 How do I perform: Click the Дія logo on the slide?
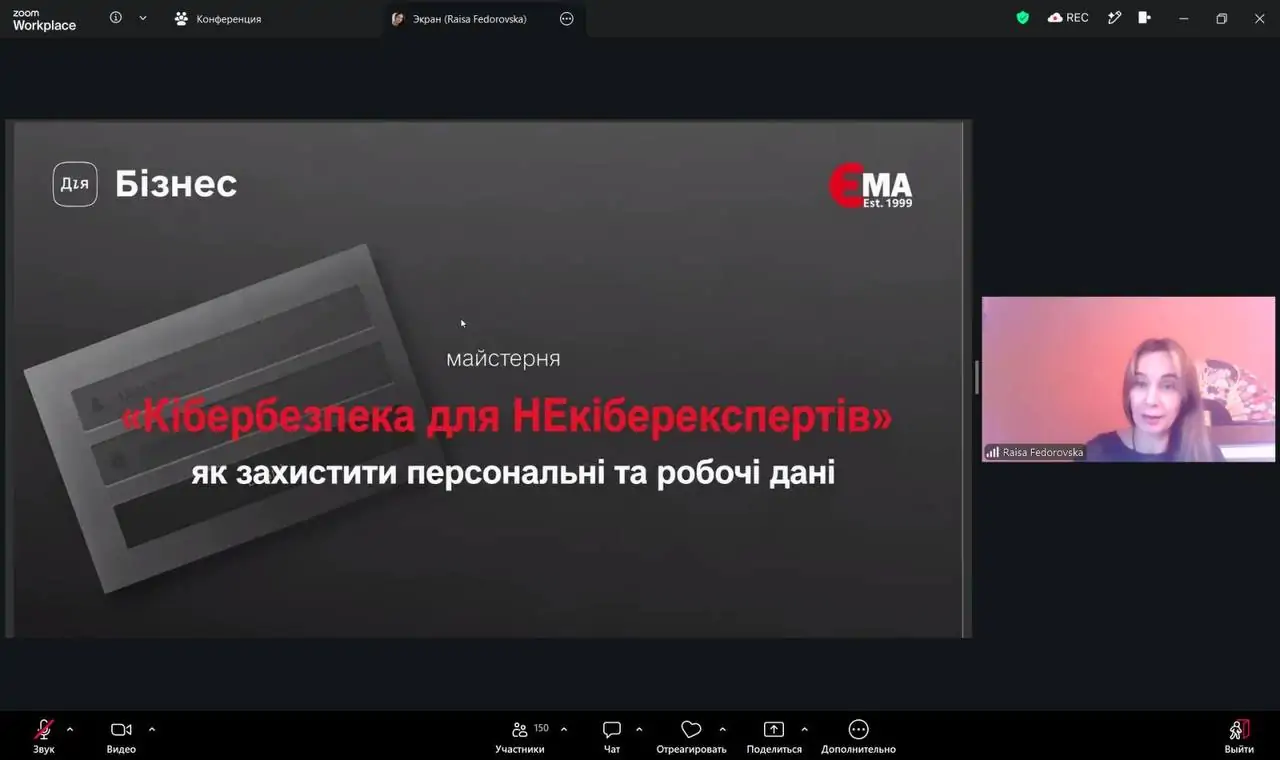[x=75, y=184]
